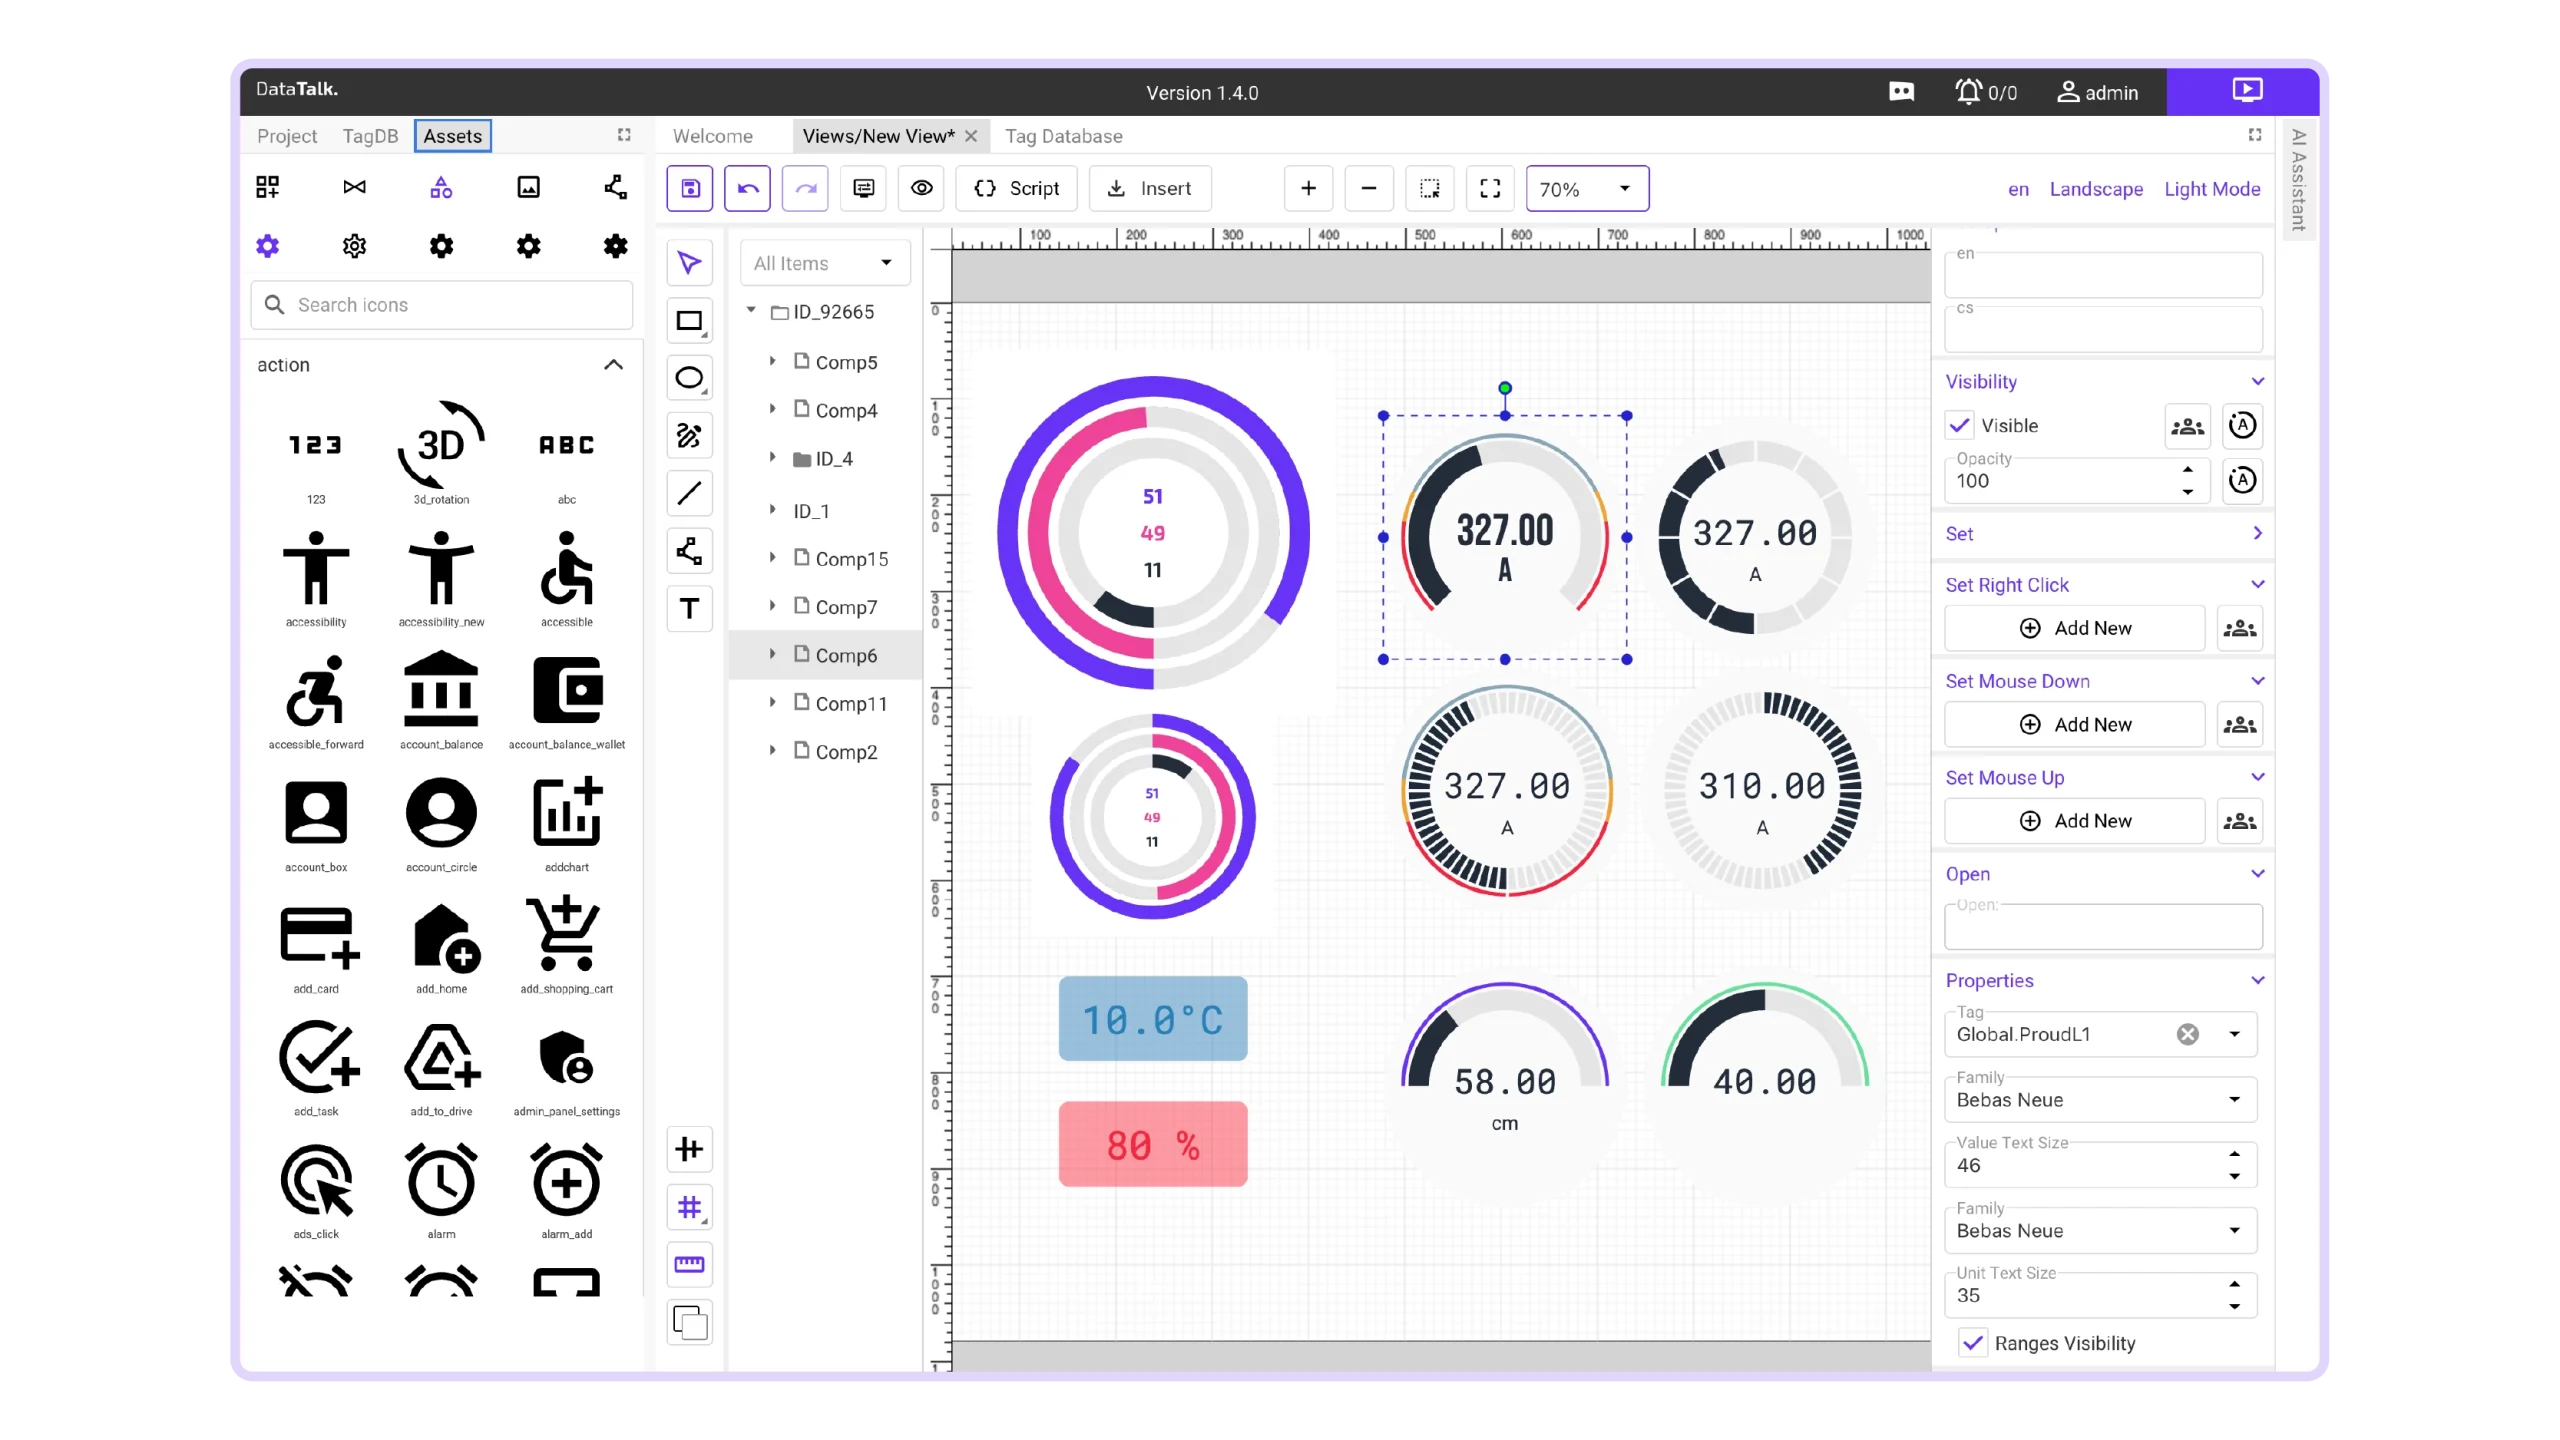Select the Ellipse drawing tool

[689, 378]
